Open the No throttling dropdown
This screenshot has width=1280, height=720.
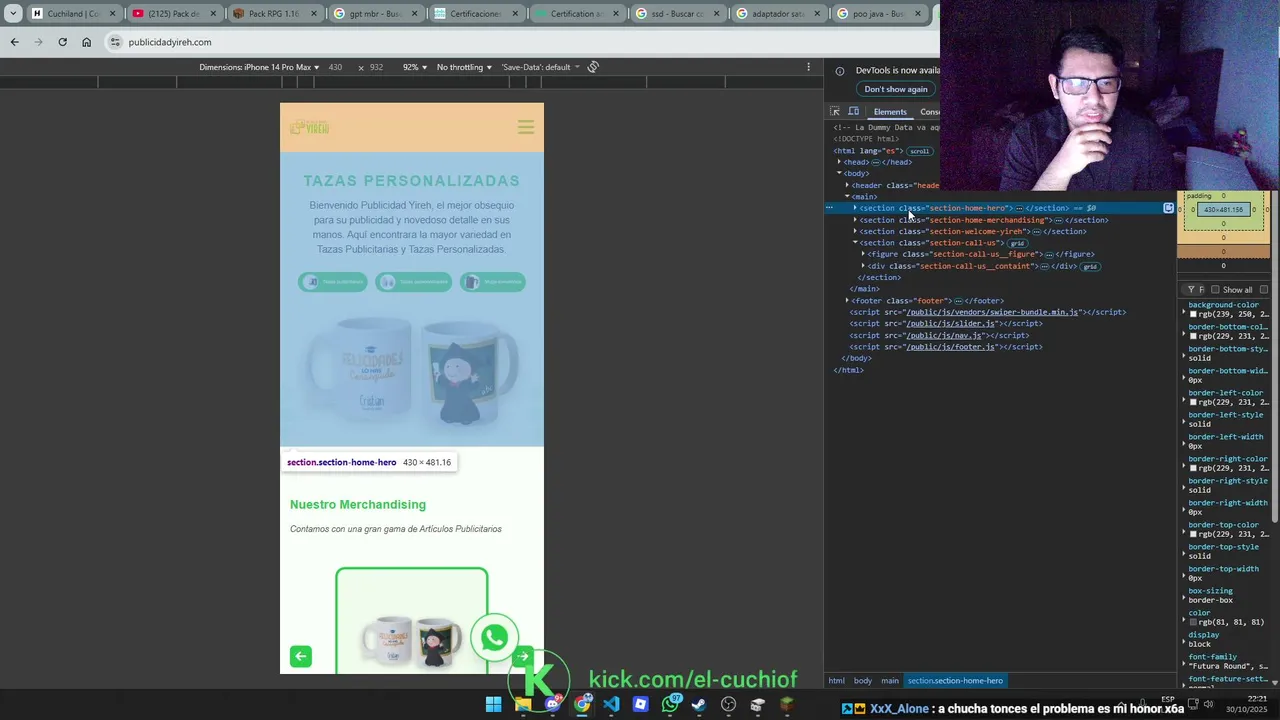tap(464, 67)
